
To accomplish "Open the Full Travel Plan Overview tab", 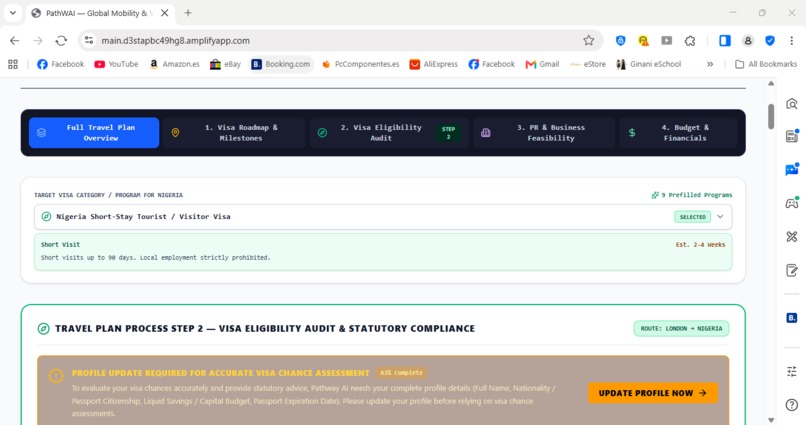I will click(94, 133).
